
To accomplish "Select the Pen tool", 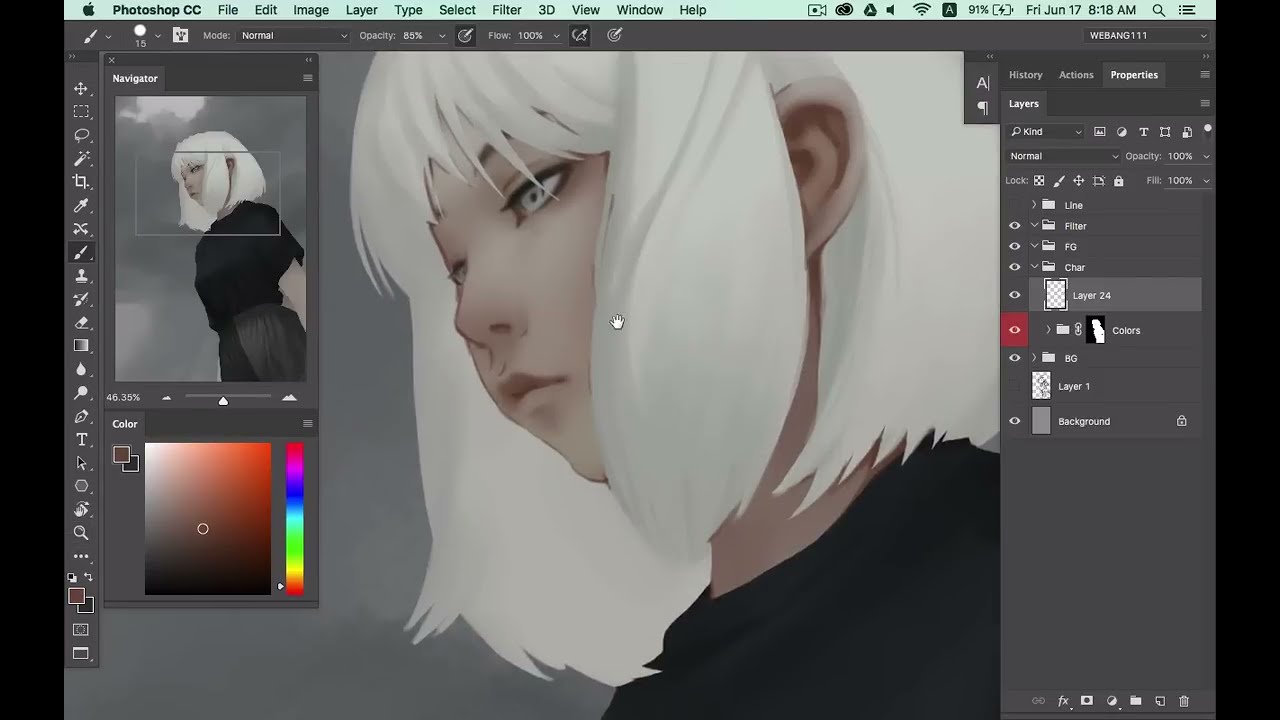I will click(81, 416).
